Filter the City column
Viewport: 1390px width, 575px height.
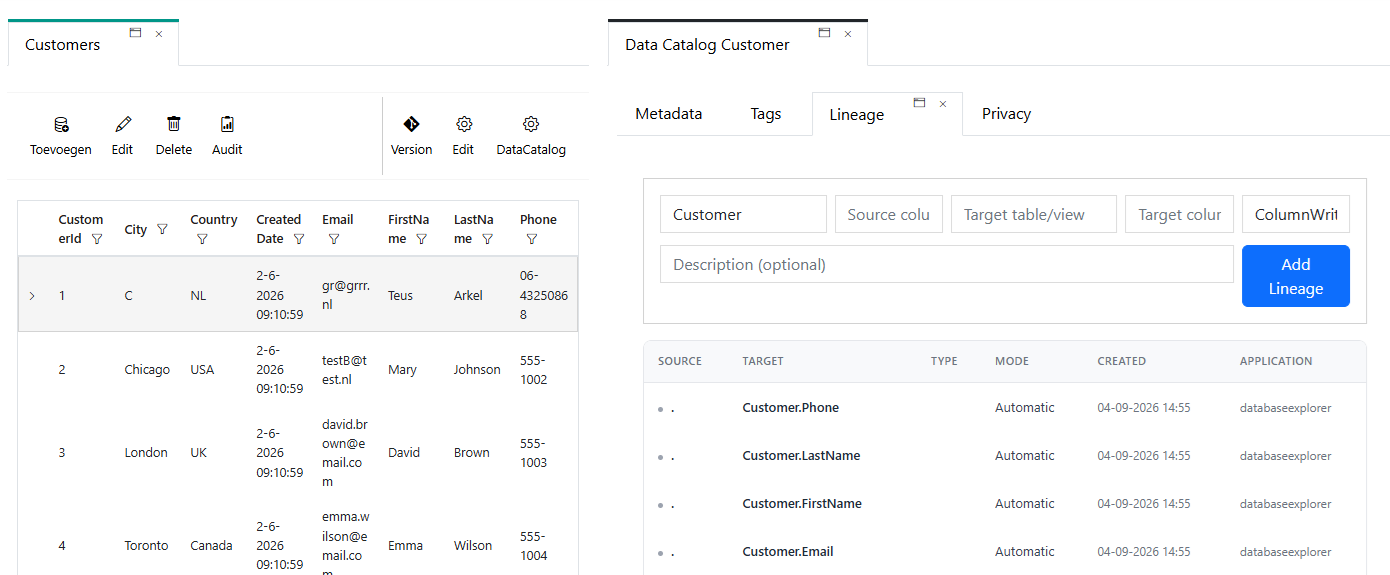pos(162,229)
